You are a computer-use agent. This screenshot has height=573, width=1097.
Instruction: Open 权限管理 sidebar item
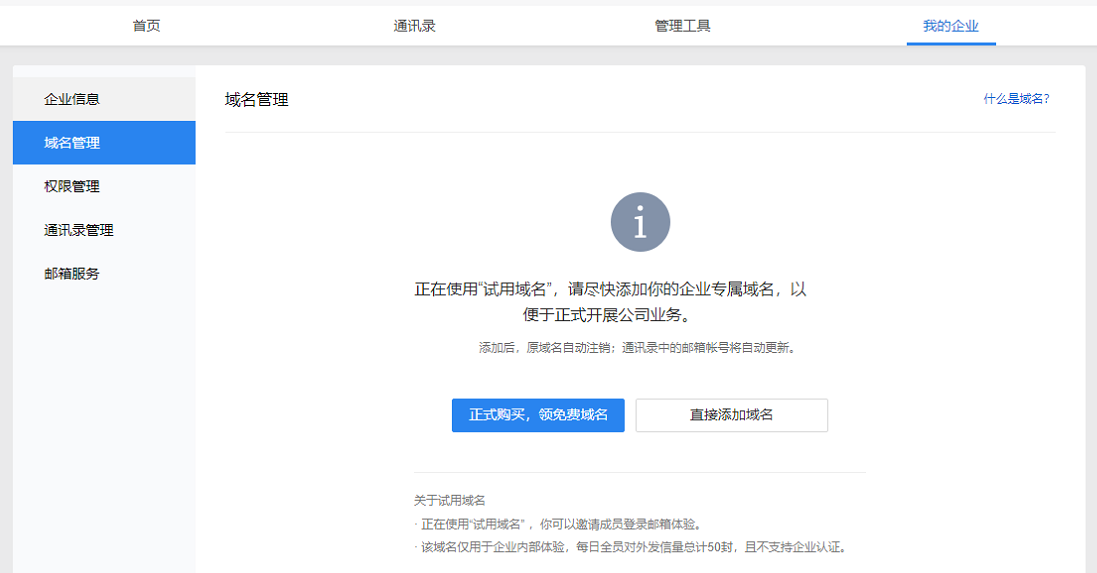[x=72, y=187]
